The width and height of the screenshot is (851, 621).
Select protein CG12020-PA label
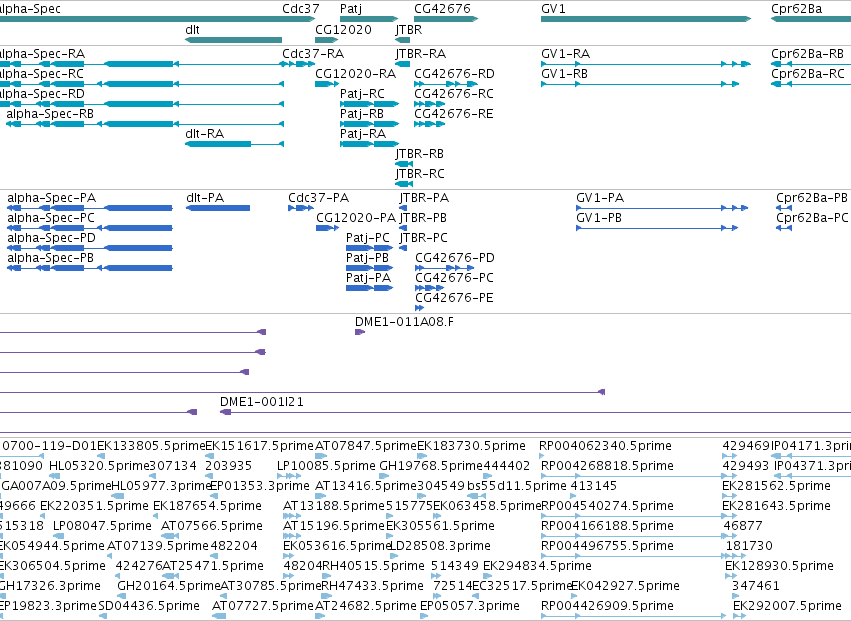pos(356,218)
